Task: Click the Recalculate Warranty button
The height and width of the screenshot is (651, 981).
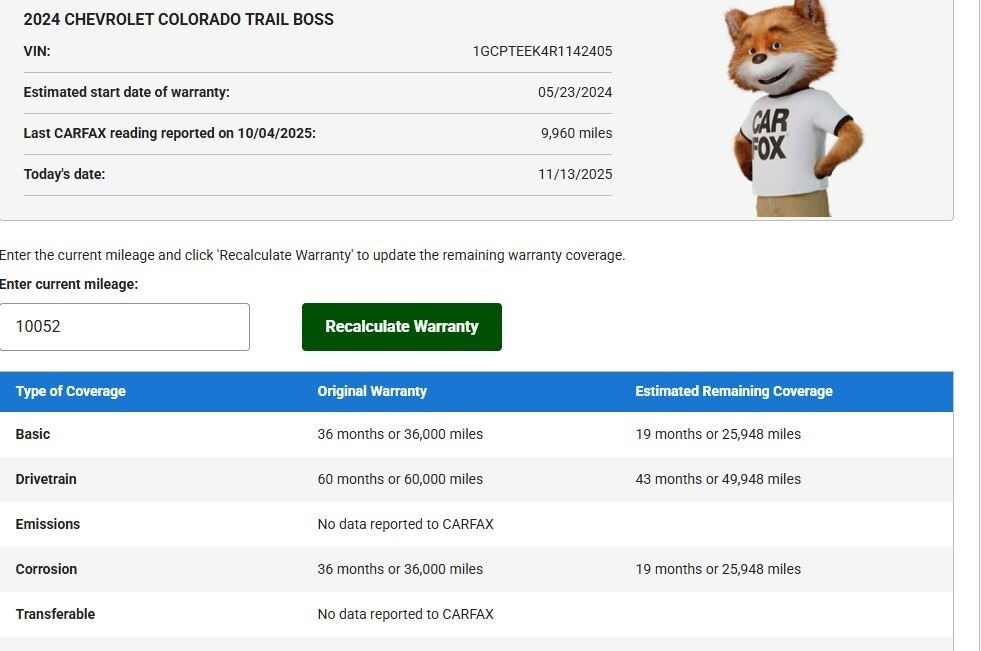Action: pos(401,327)
